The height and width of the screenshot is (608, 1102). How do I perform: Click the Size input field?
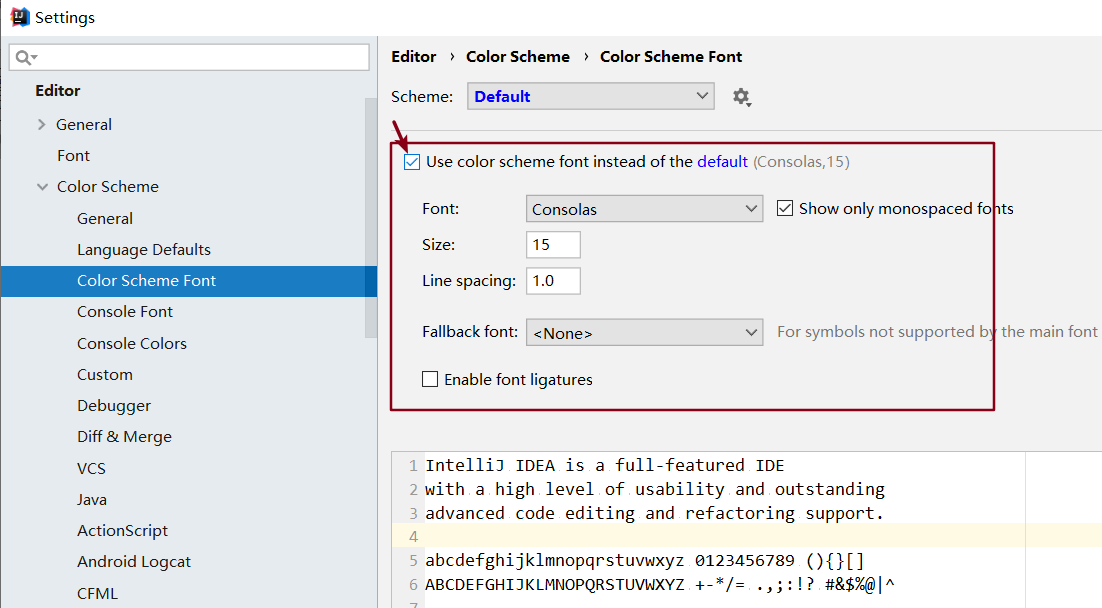(x=553, y=245)
